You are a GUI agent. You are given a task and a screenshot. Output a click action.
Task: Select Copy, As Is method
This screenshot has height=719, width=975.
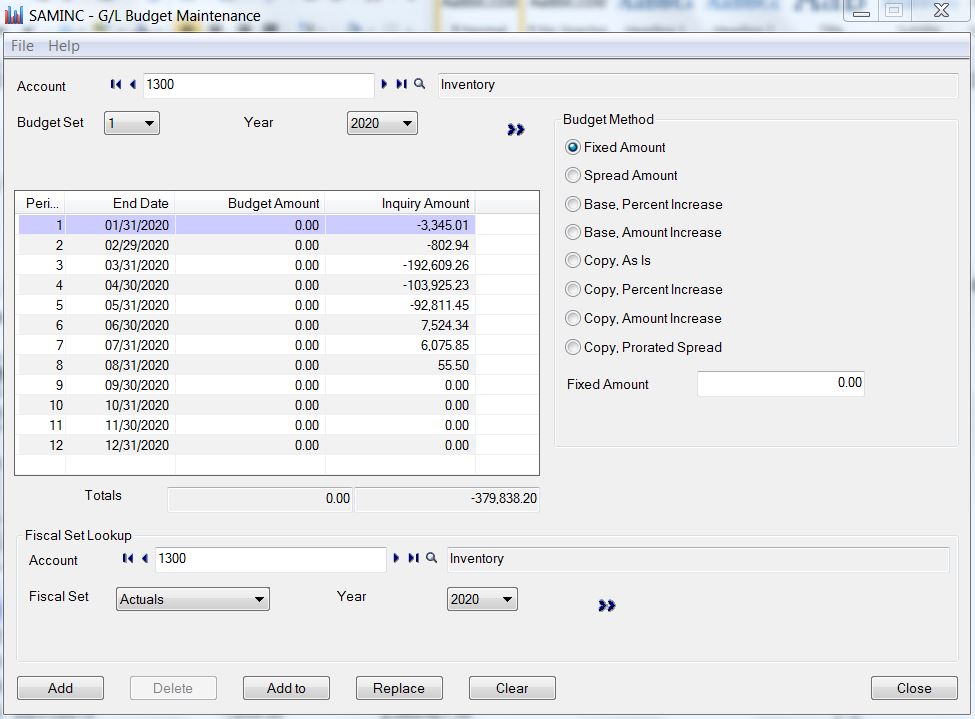click(x=573, y=260)
